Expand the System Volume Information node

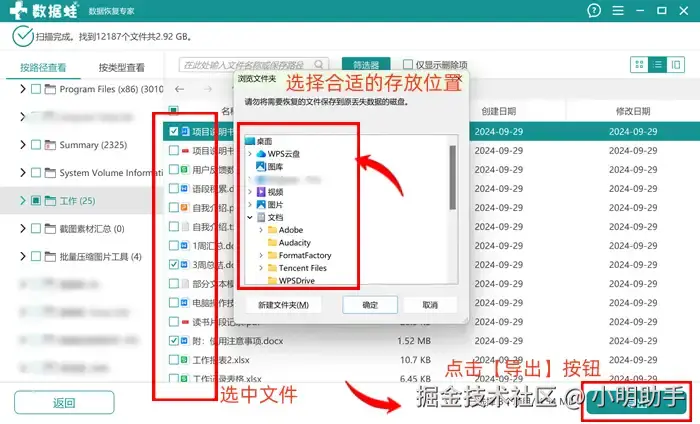click(x=22, y=173)
